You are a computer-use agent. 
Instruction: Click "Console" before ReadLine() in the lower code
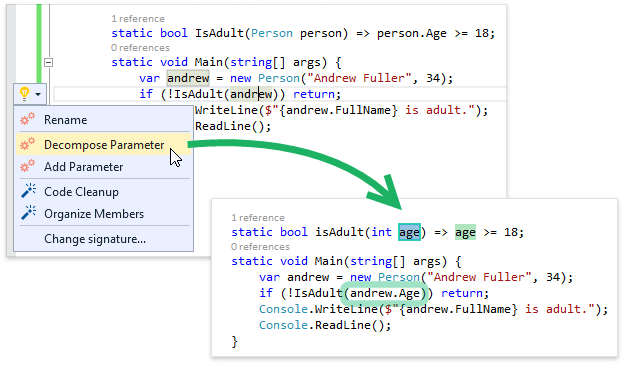[x=283, y=325]
